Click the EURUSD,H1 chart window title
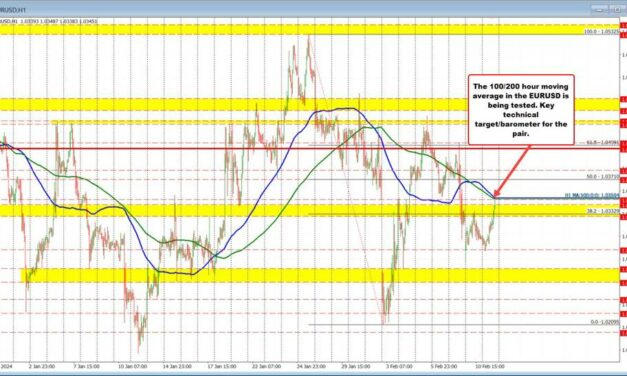Image resolution: width=627 pixels, height=376 pixels. 13,9
